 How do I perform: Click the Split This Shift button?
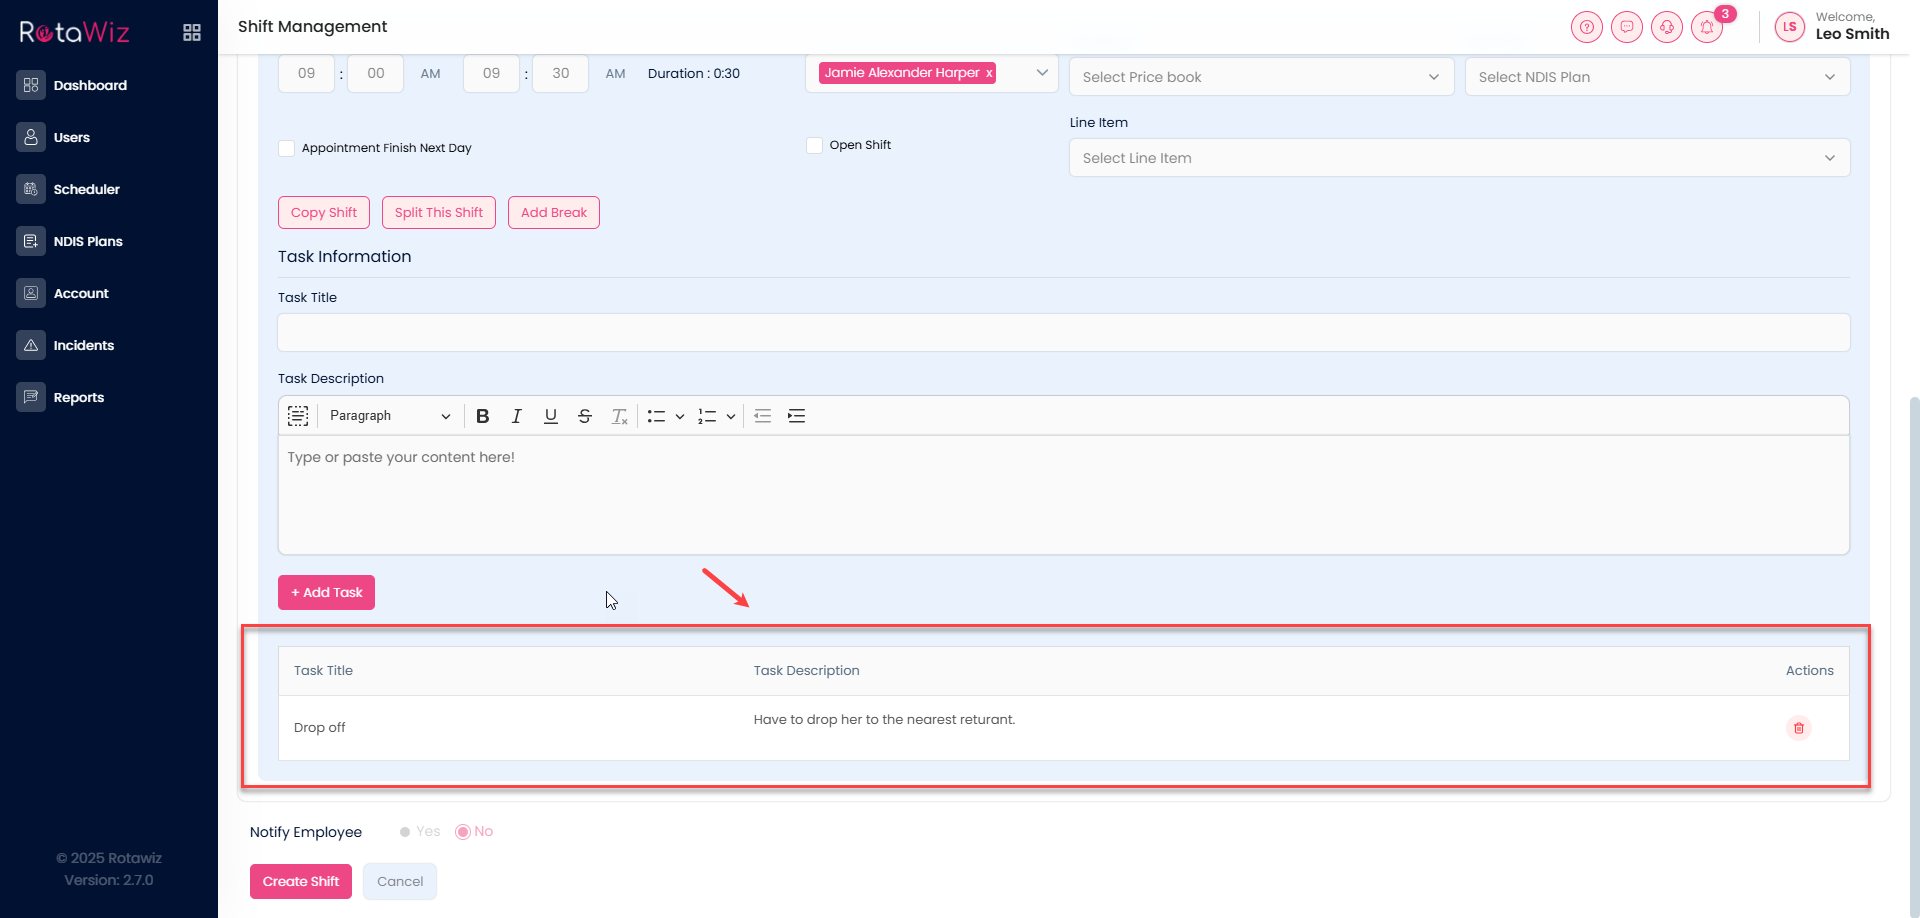438,212
